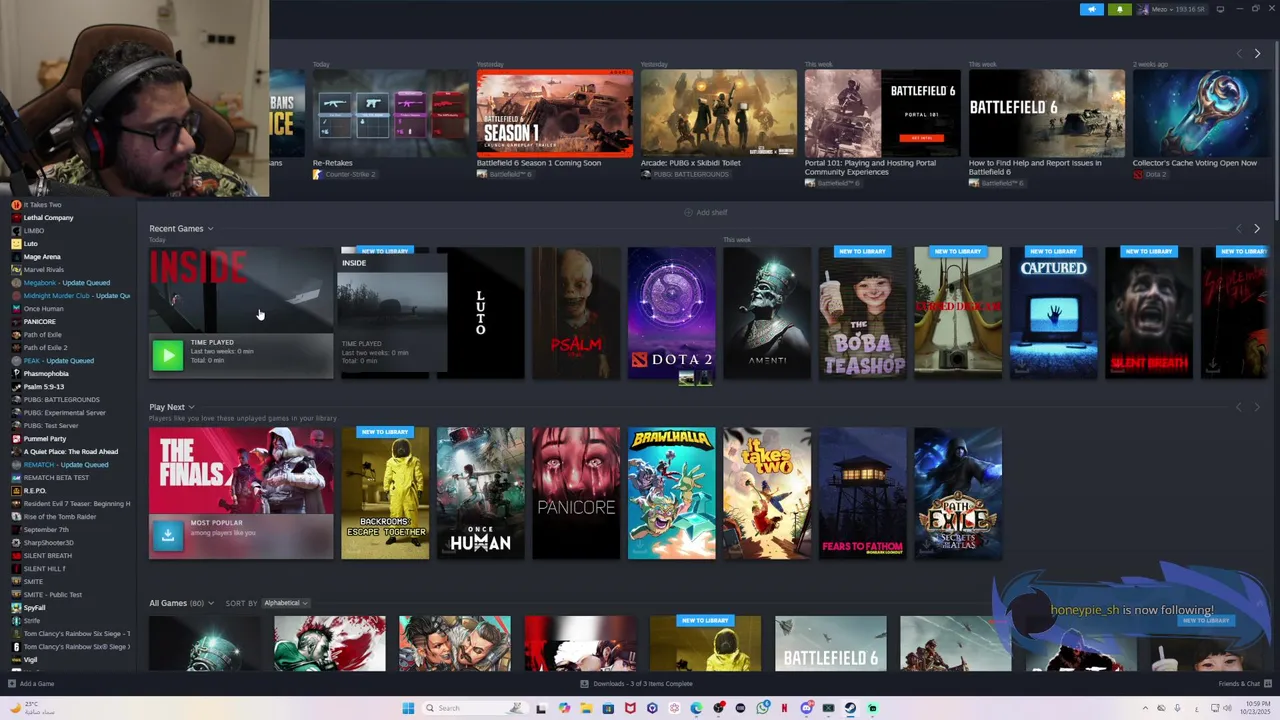The image size is (1280, 720).
Task: Open Microsoft Edge from the taskbar
Action: click(x=696, y=708)
